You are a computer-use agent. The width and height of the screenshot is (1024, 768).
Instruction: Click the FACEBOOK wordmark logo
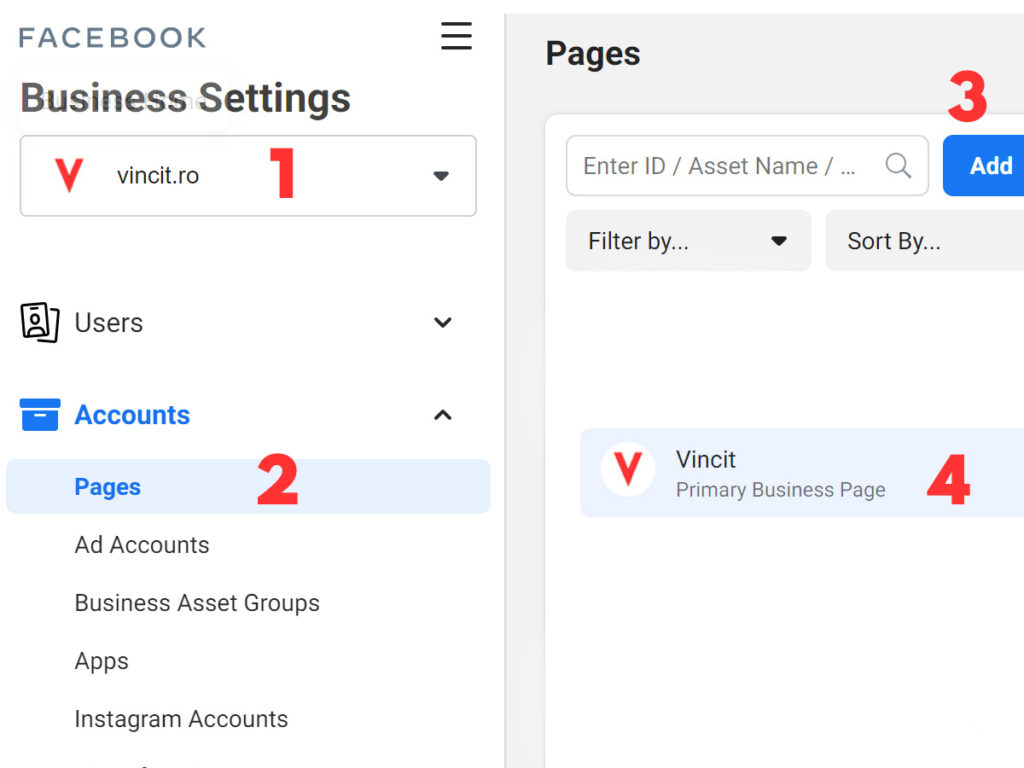[x=112, y=37]
